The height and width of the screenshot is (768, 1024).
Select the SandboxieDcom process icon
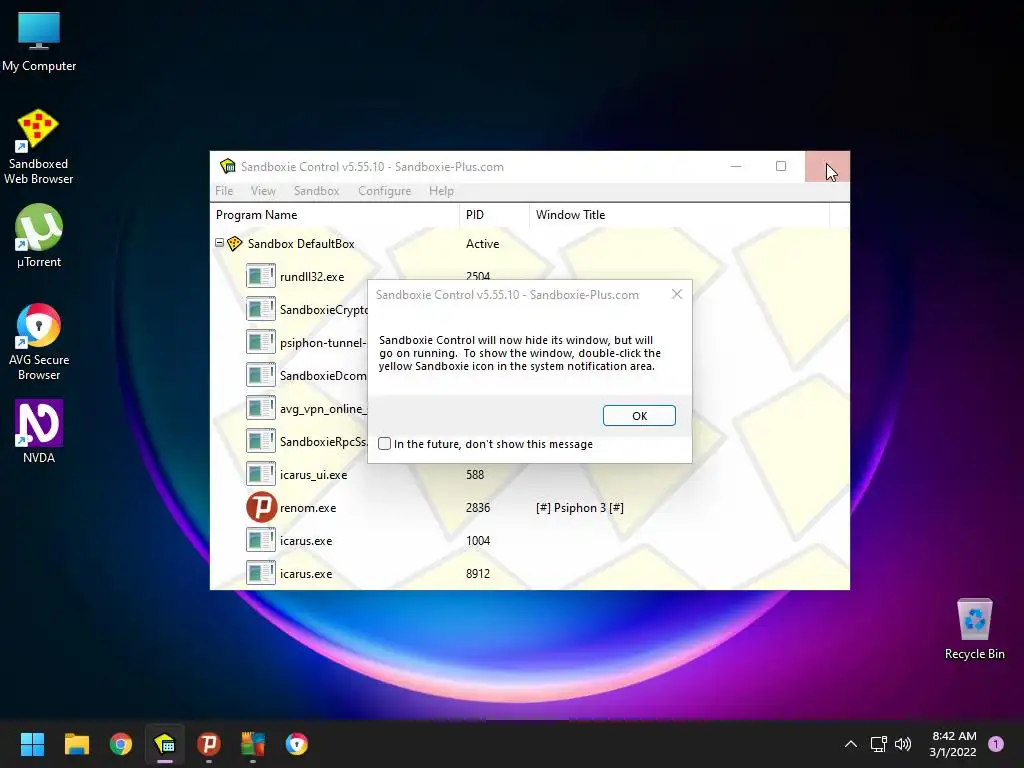261,375
